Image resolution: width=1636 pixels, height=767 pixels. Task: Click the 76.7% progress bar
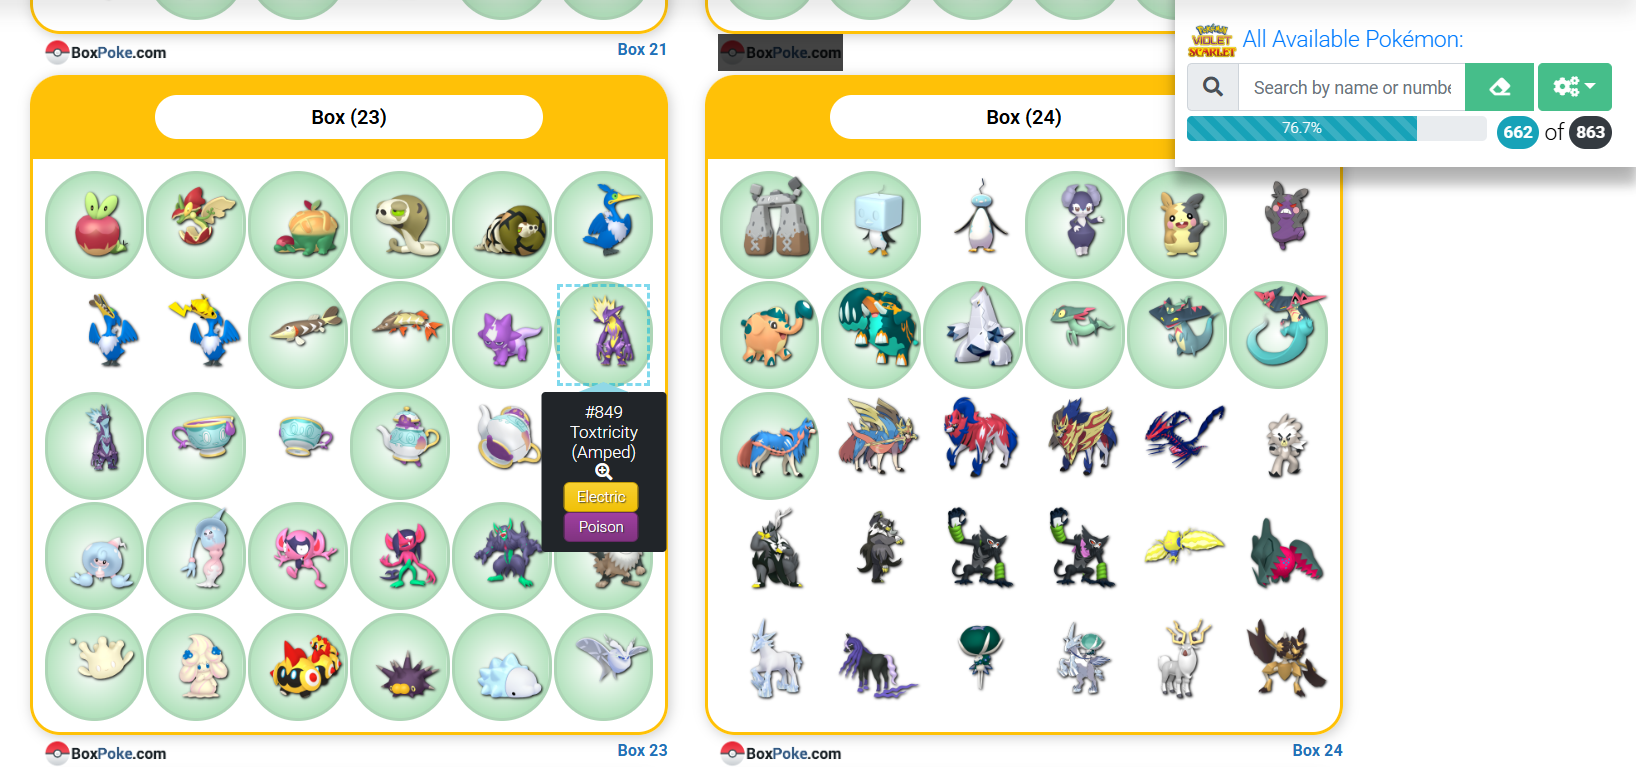tap(1336, 128)
